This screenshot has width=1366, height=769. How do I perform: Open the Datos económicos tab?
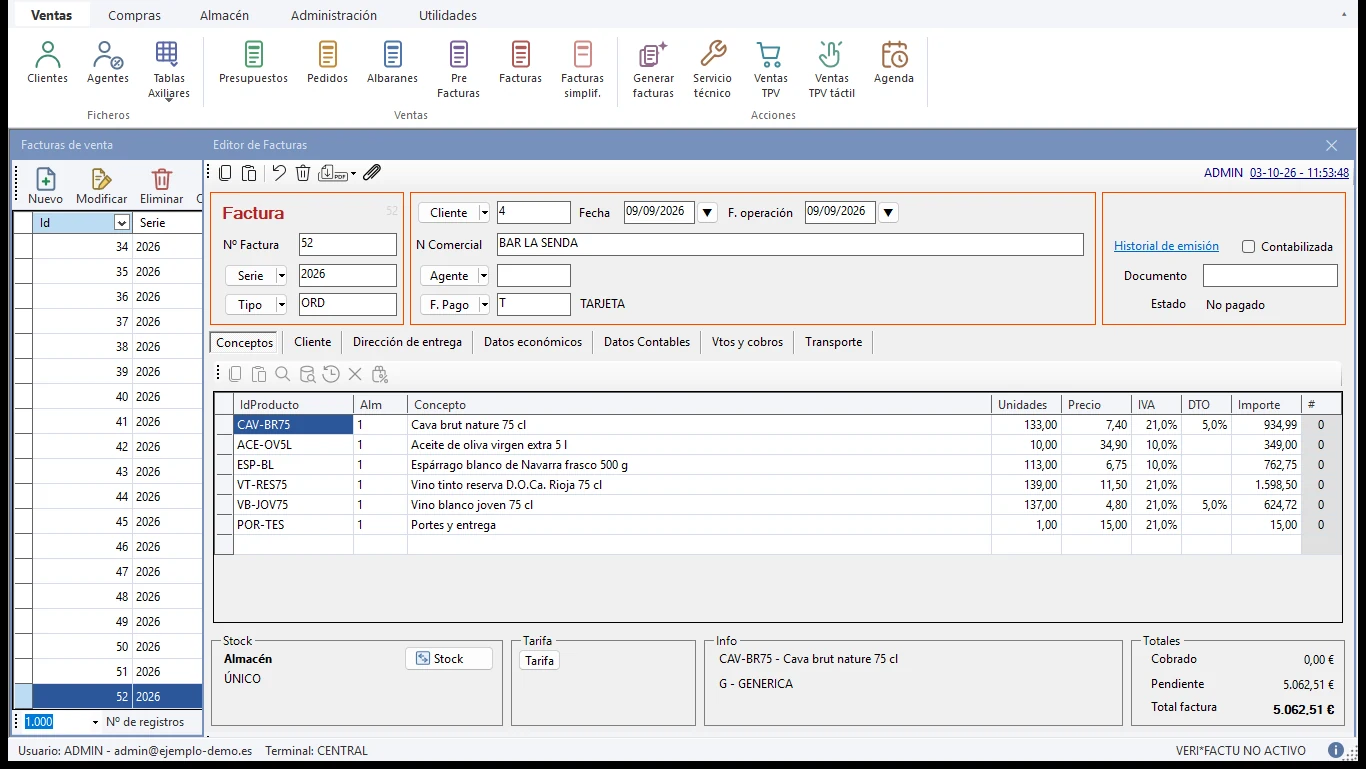(x=533, y=342)
